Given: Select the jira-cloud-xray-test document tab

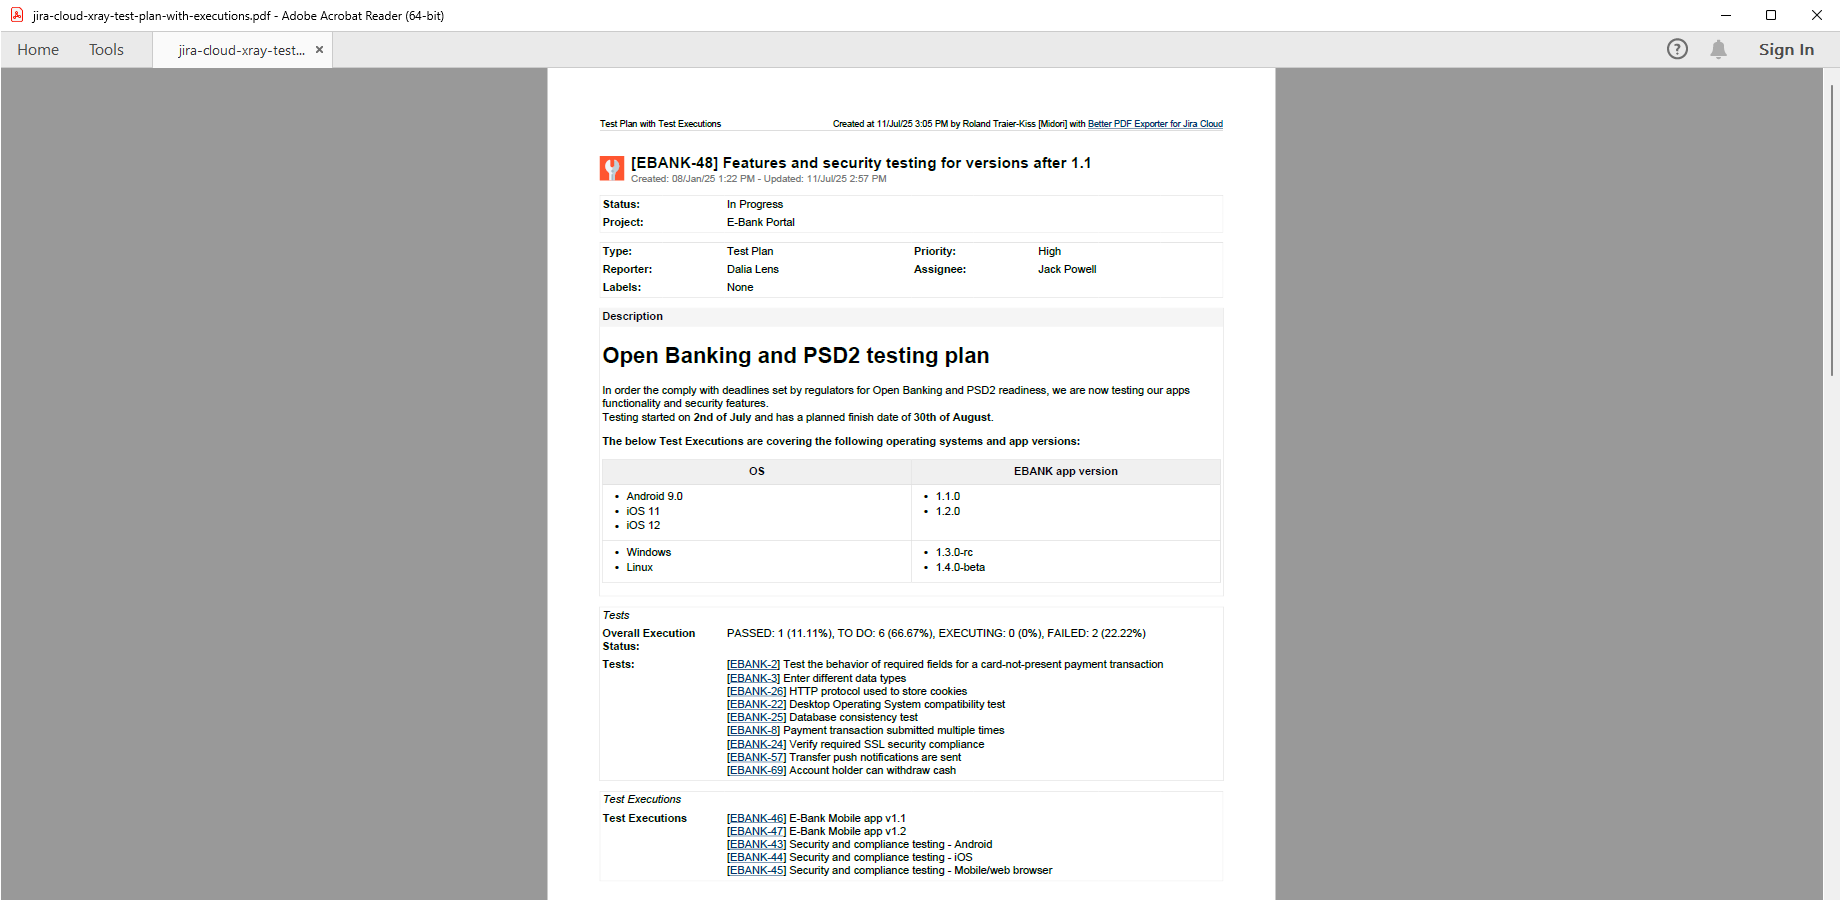Looking at the screenshot, I should pyautogui.click(x=242, y=50).
